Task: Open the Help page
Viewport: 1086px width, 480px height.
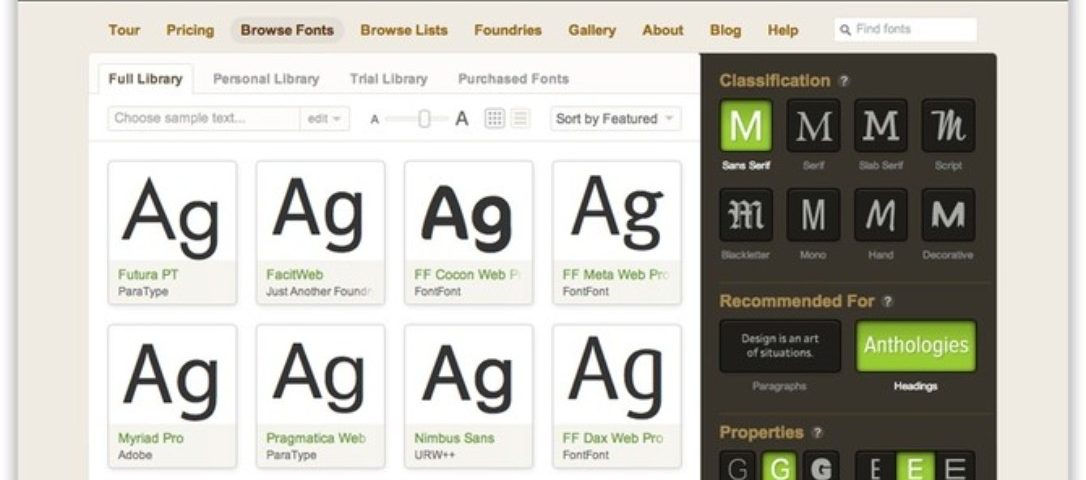Action: point(783,30)
